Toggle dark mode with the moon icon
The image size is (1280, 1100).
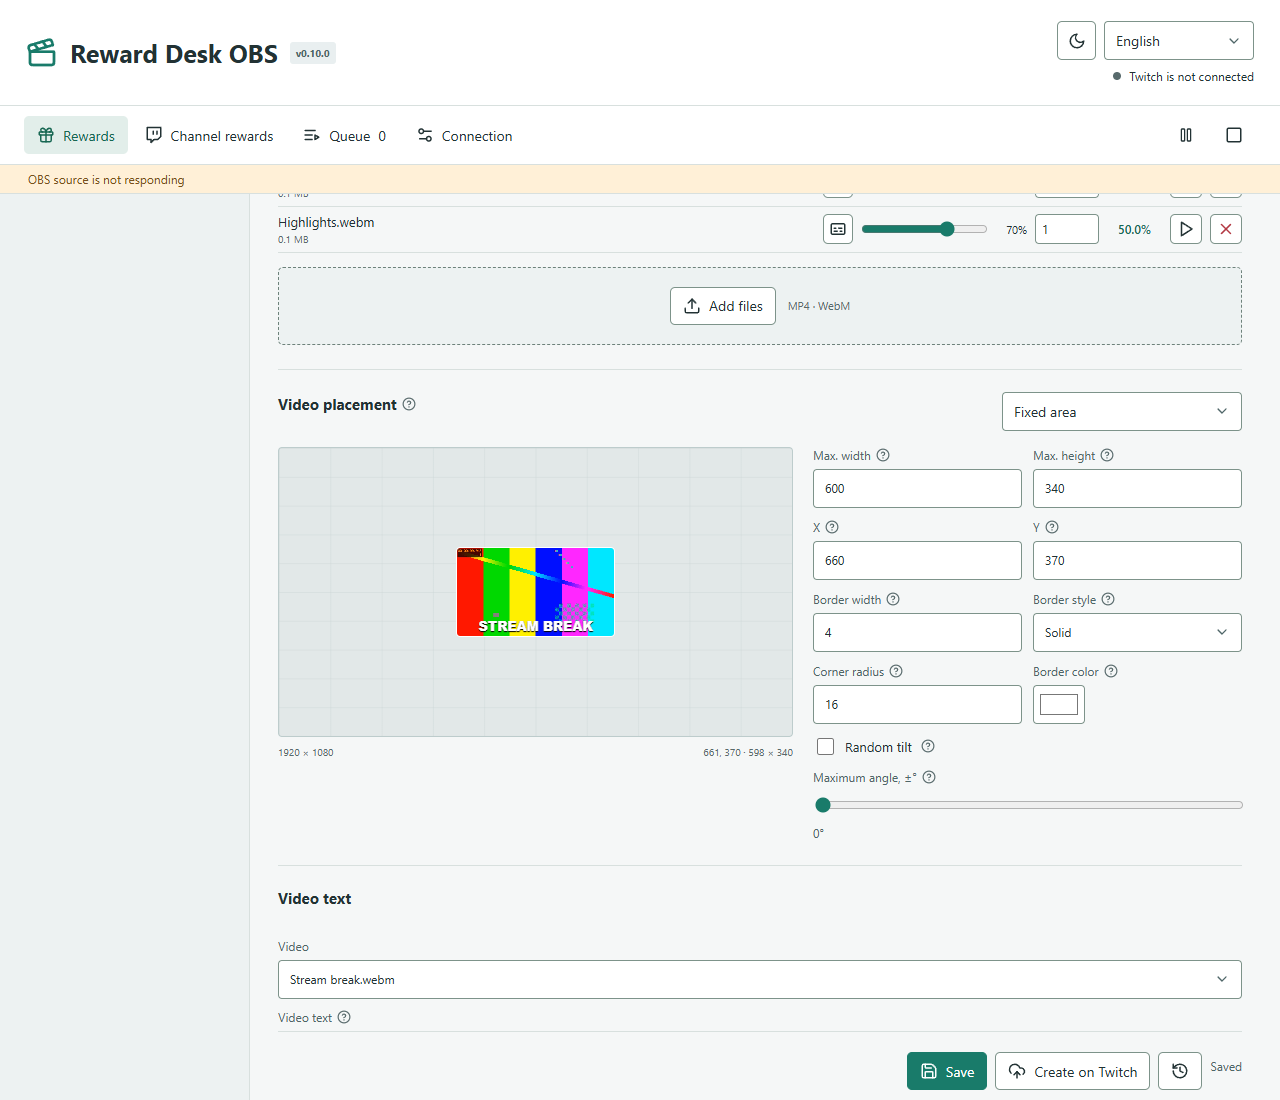point(1076,41)
